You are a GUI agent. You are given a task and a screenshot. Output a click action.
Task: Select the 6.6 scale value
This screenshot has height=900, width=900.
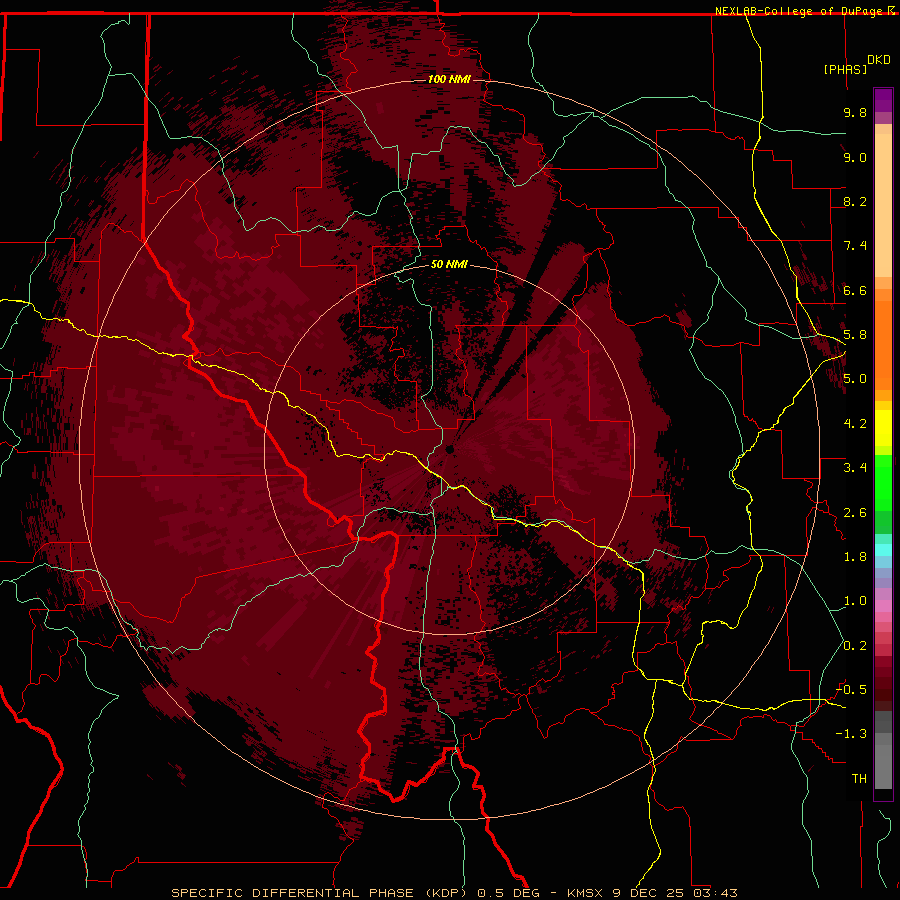click(x=855, y=290)
